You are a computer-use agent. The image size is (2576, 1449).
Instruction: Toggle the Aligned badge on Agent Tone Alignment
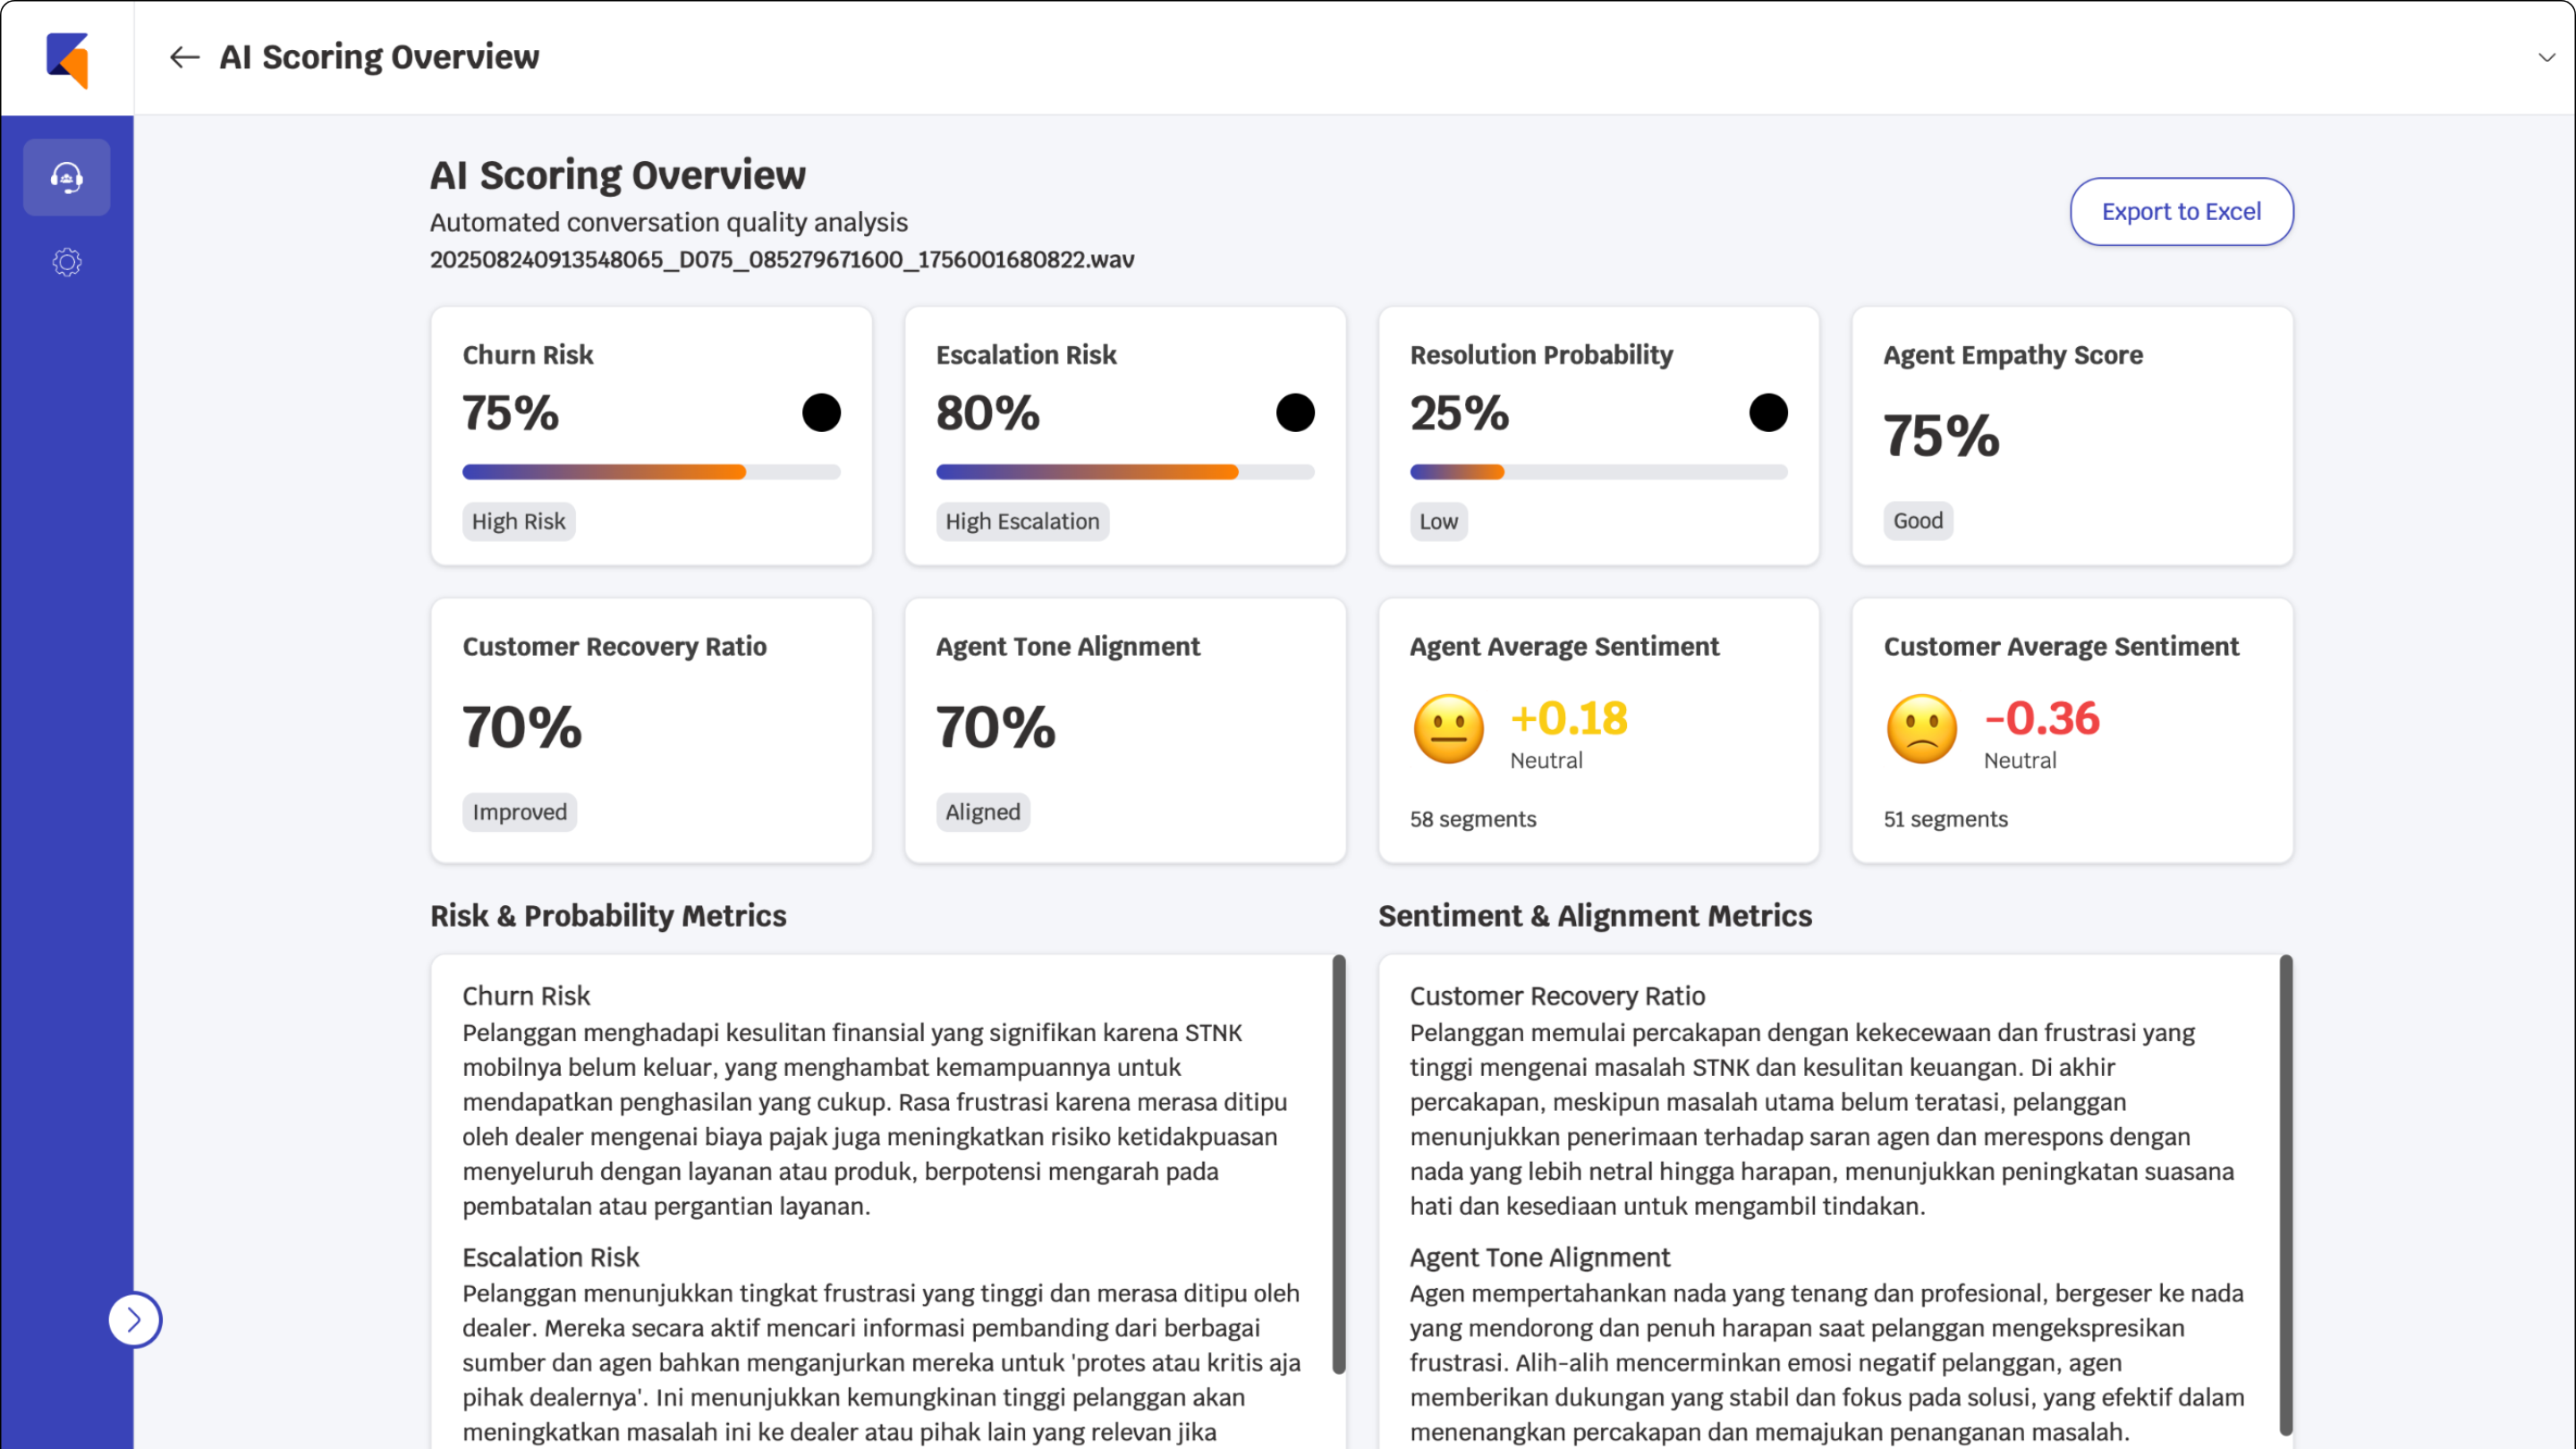tap(983, 812)
